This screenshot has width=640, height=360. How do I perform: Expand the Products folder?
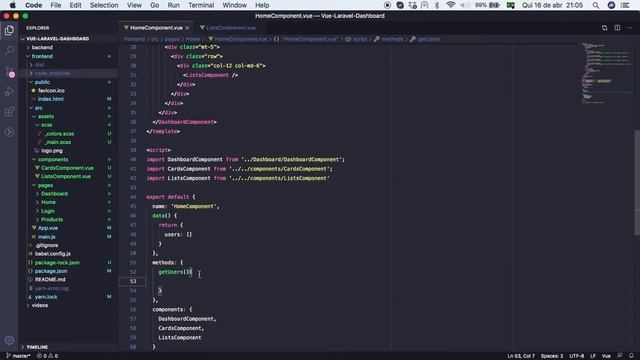tap(52, 219)
